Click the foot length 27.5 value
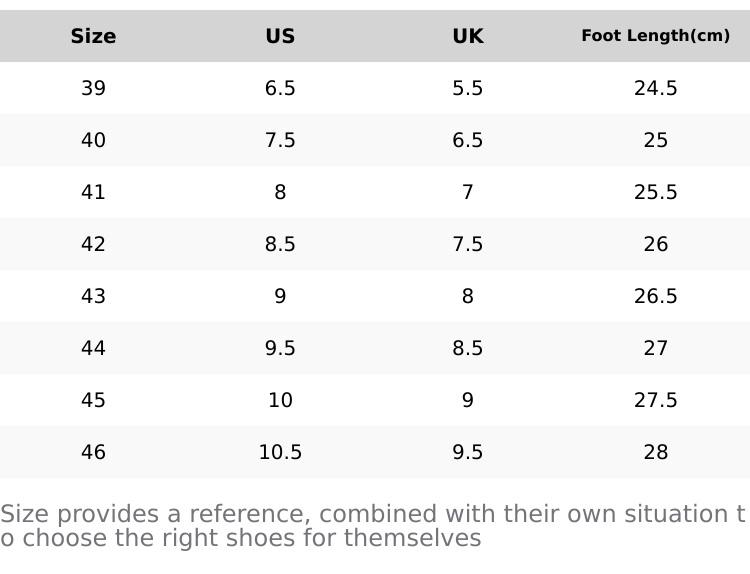 [655, 400]
